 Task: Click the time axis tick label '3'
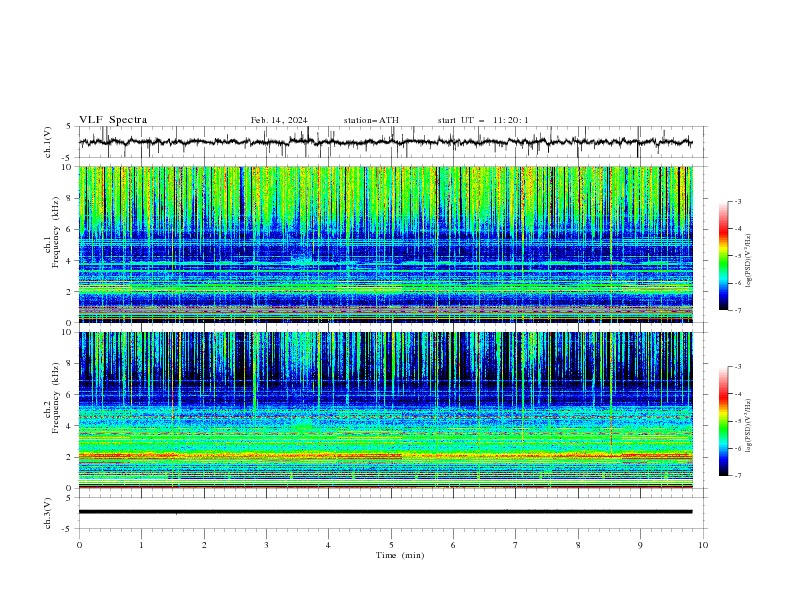click(266, 545)
